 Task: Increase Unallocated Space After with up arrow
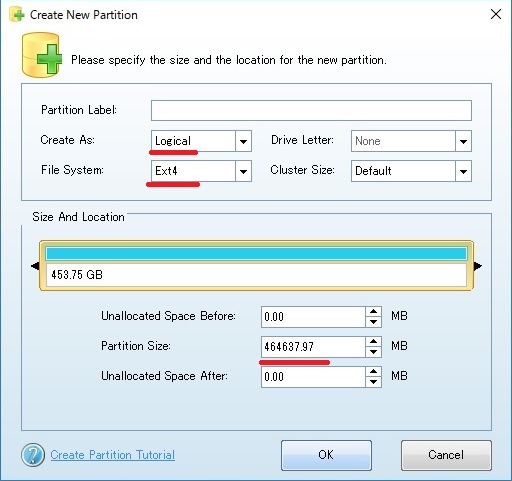(373, 371)
